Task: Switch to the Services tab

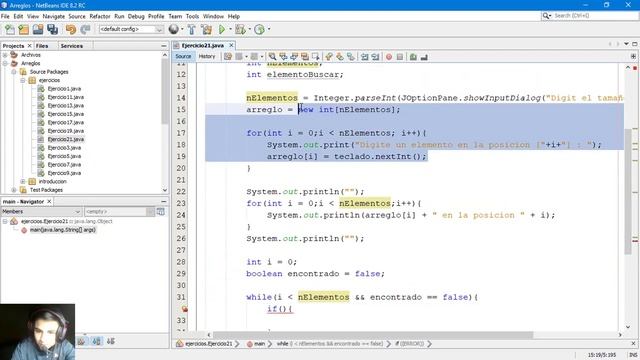Action: pos(71,46)
